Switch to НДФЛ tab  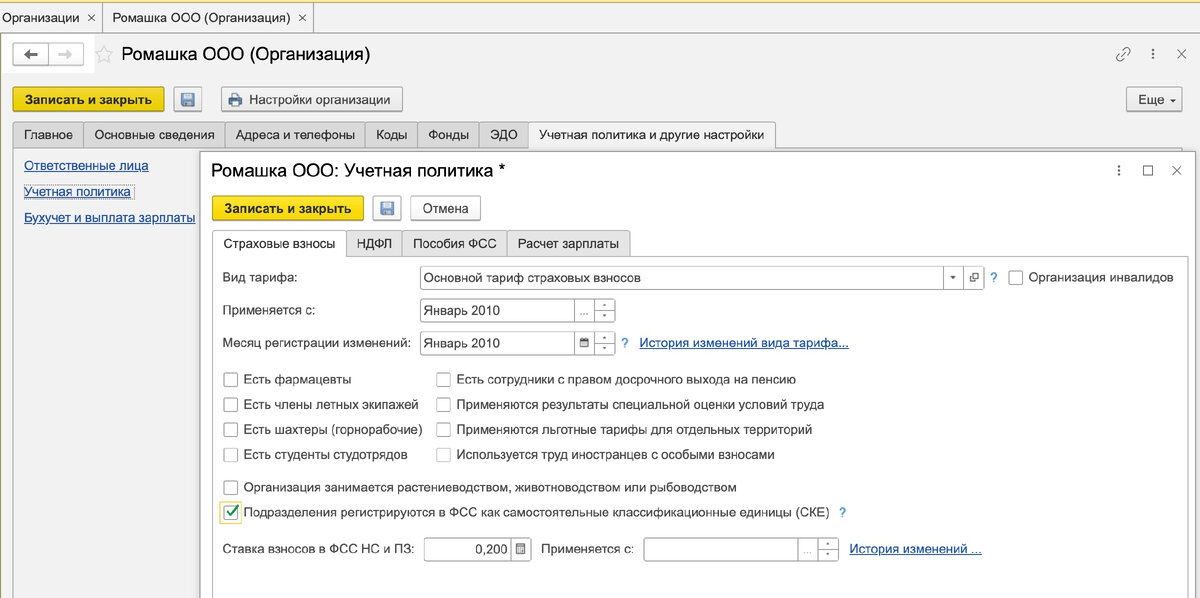point(375,243)
